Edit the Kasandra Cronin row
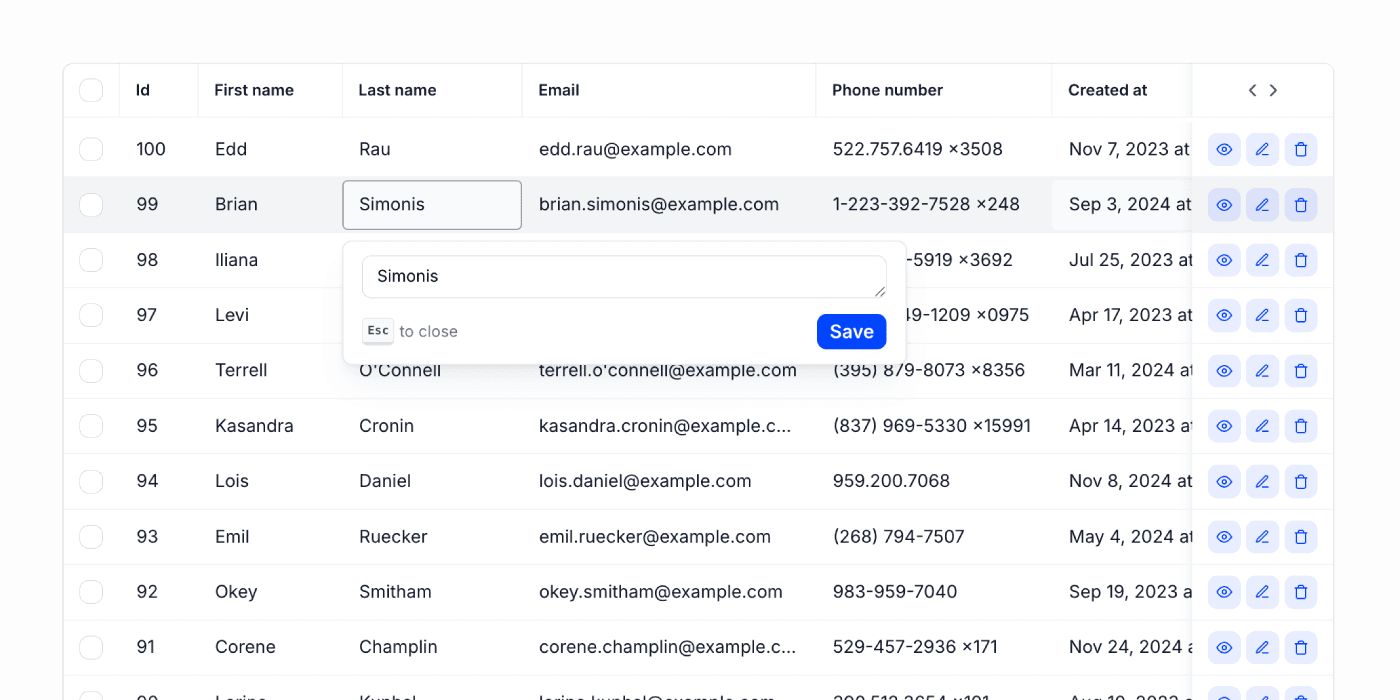This screenshot has height=700, width=1400. coord(1262,426)
